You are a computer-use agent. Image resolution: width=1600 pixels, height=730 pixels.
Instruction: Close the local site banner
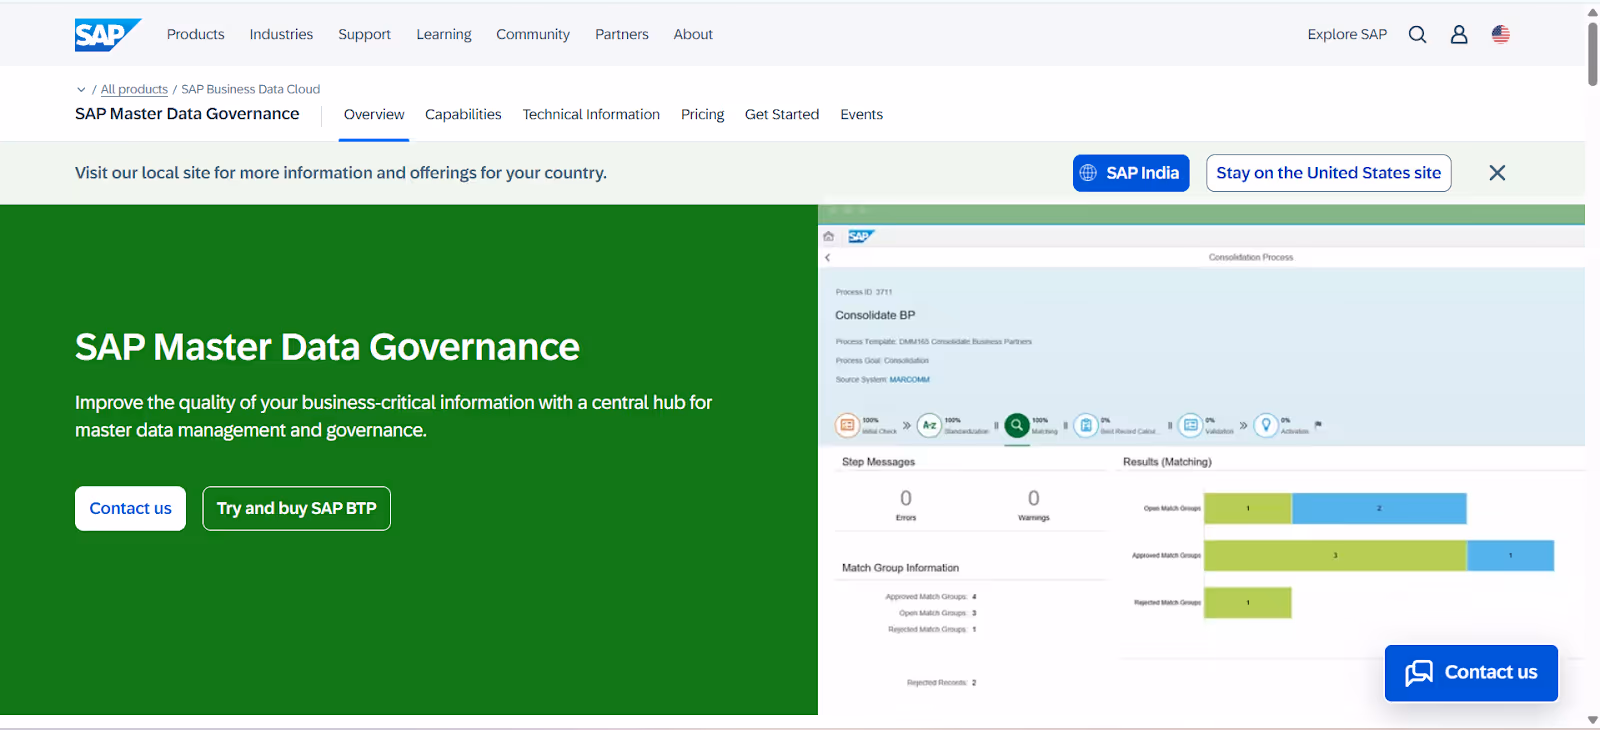coord(1497,173)
